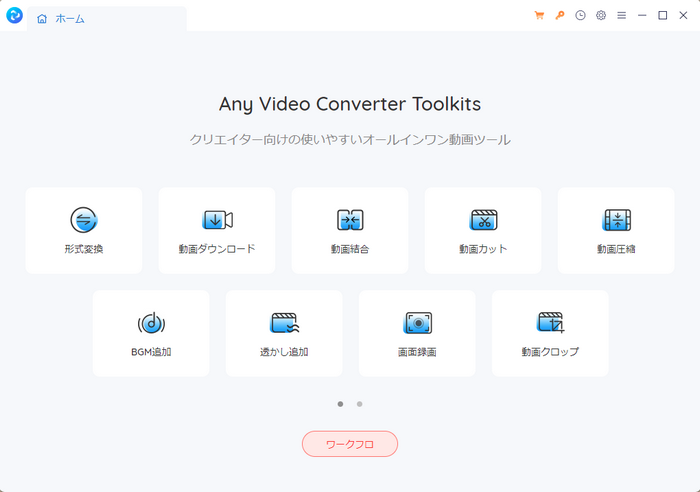Screen dimensions: 700x492
Task: Click the ワークフロ workflow button
Action: click(350, 444)
